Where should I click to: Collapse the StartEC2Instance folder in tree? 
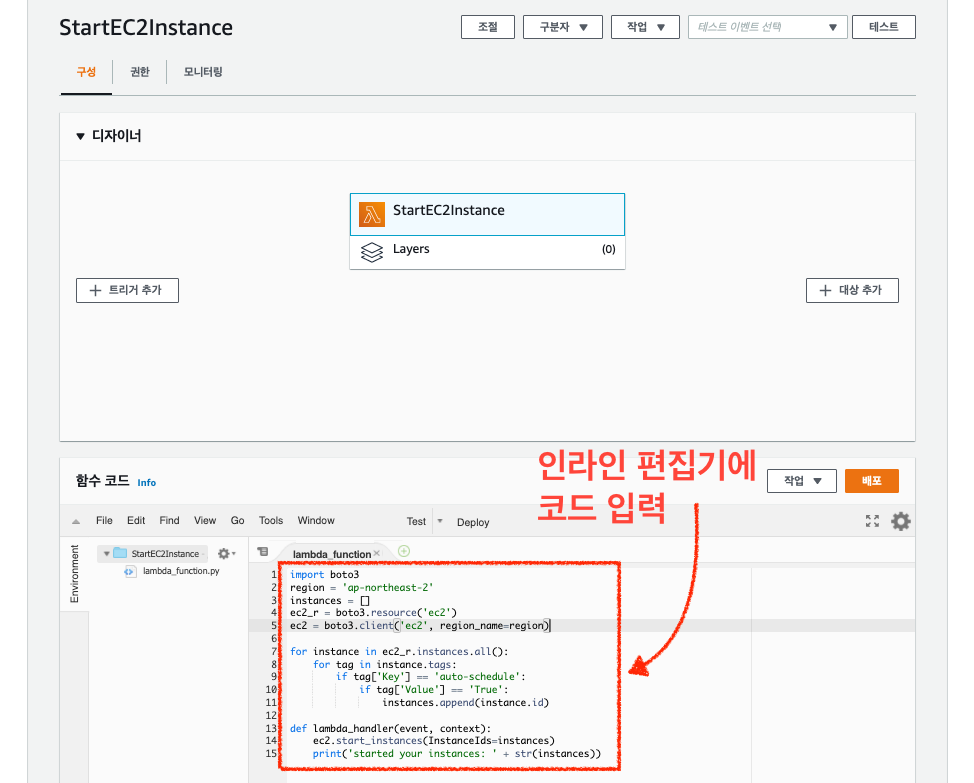(x=106, y=553)
